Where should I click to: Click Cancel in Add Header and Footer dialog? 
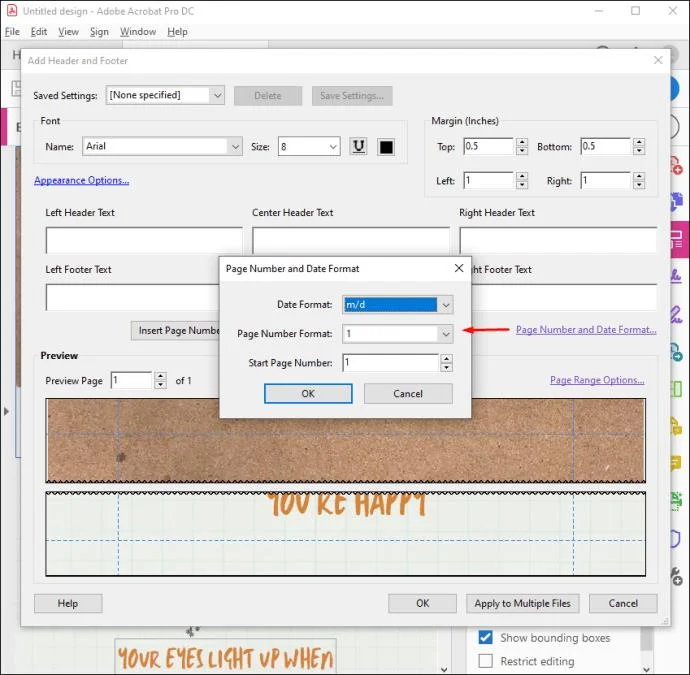[x=623, y=603]
